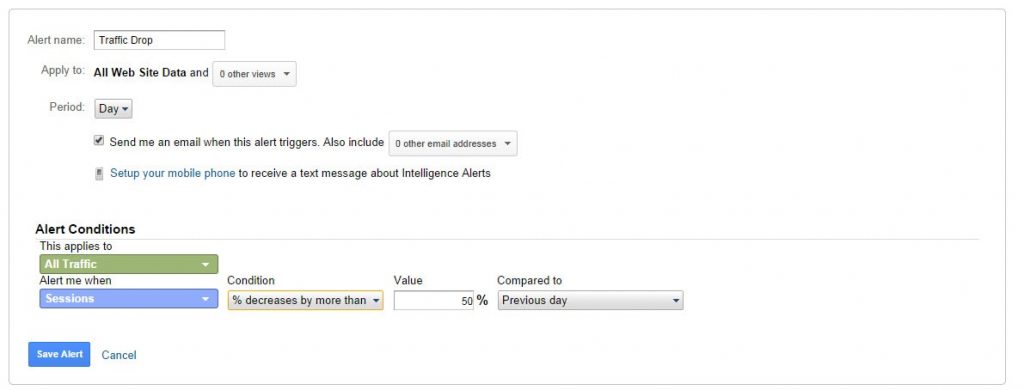The width and height of the screenshot is (1024, 390).
Task: Toggle the send me an email checkbox
Action: 99,140
